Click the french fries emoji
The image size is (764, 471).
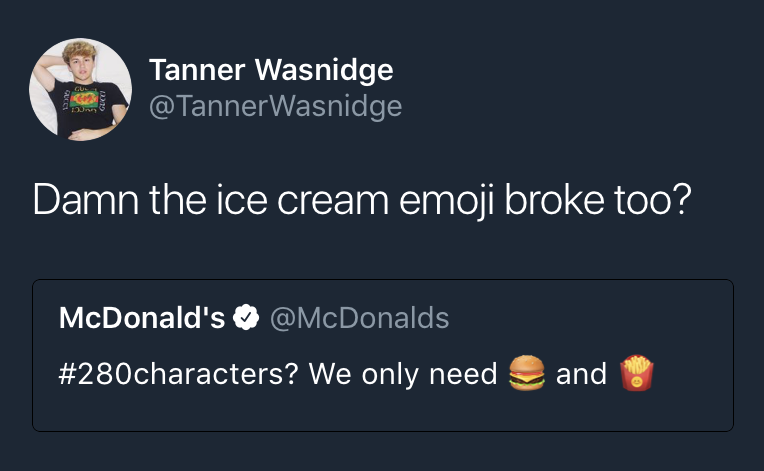click(636, 375)
